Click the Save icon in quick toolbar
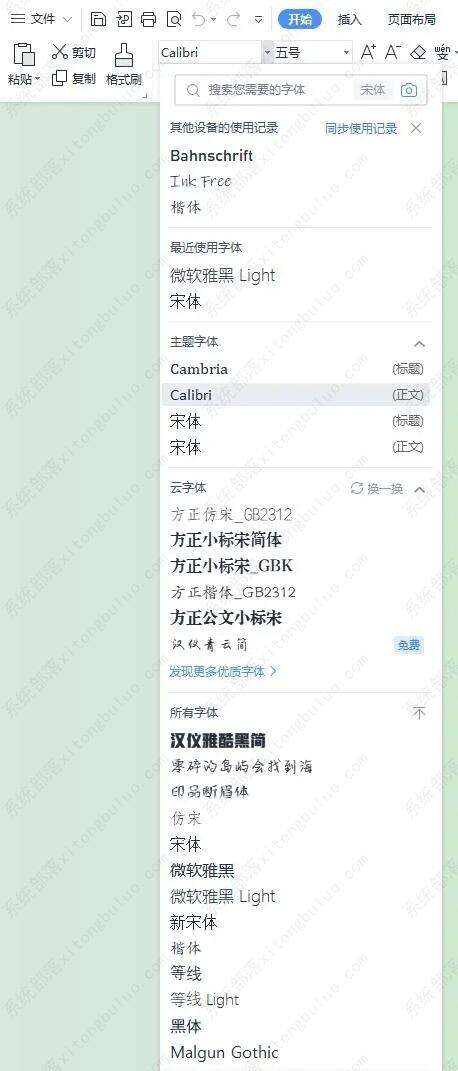 pos(98,19)
